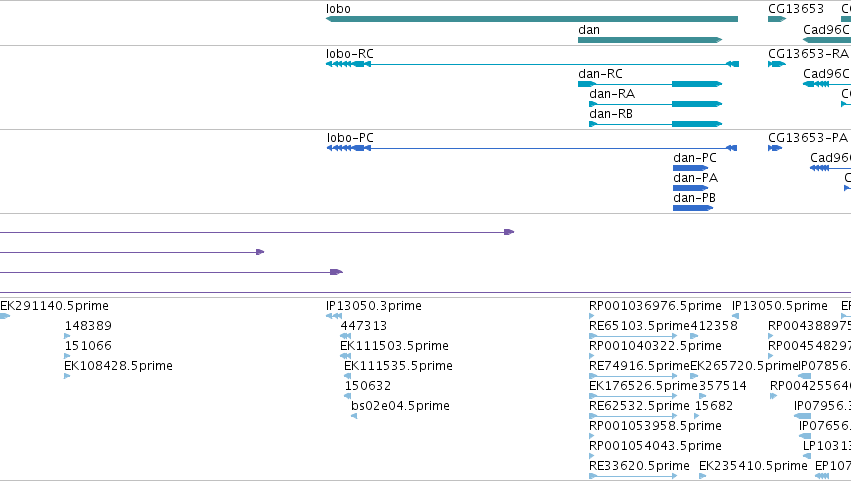Select the dan-PC protein bar
The width and height of the screenshot is (851, 481).
click(x=690, y=168)
